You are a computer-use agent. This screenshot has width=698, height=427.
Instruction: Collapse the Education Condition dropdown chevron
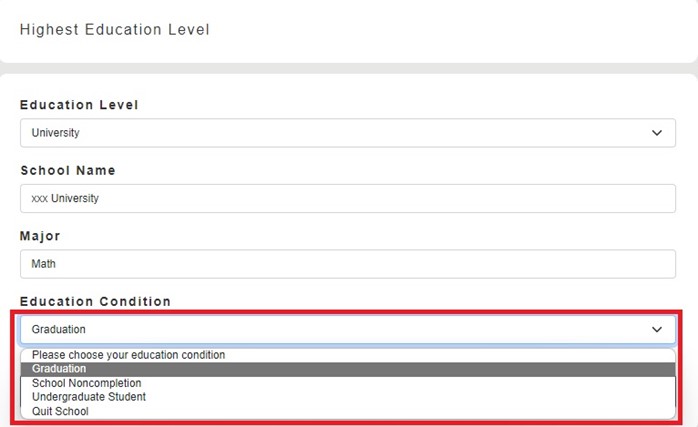pos(657,329)
